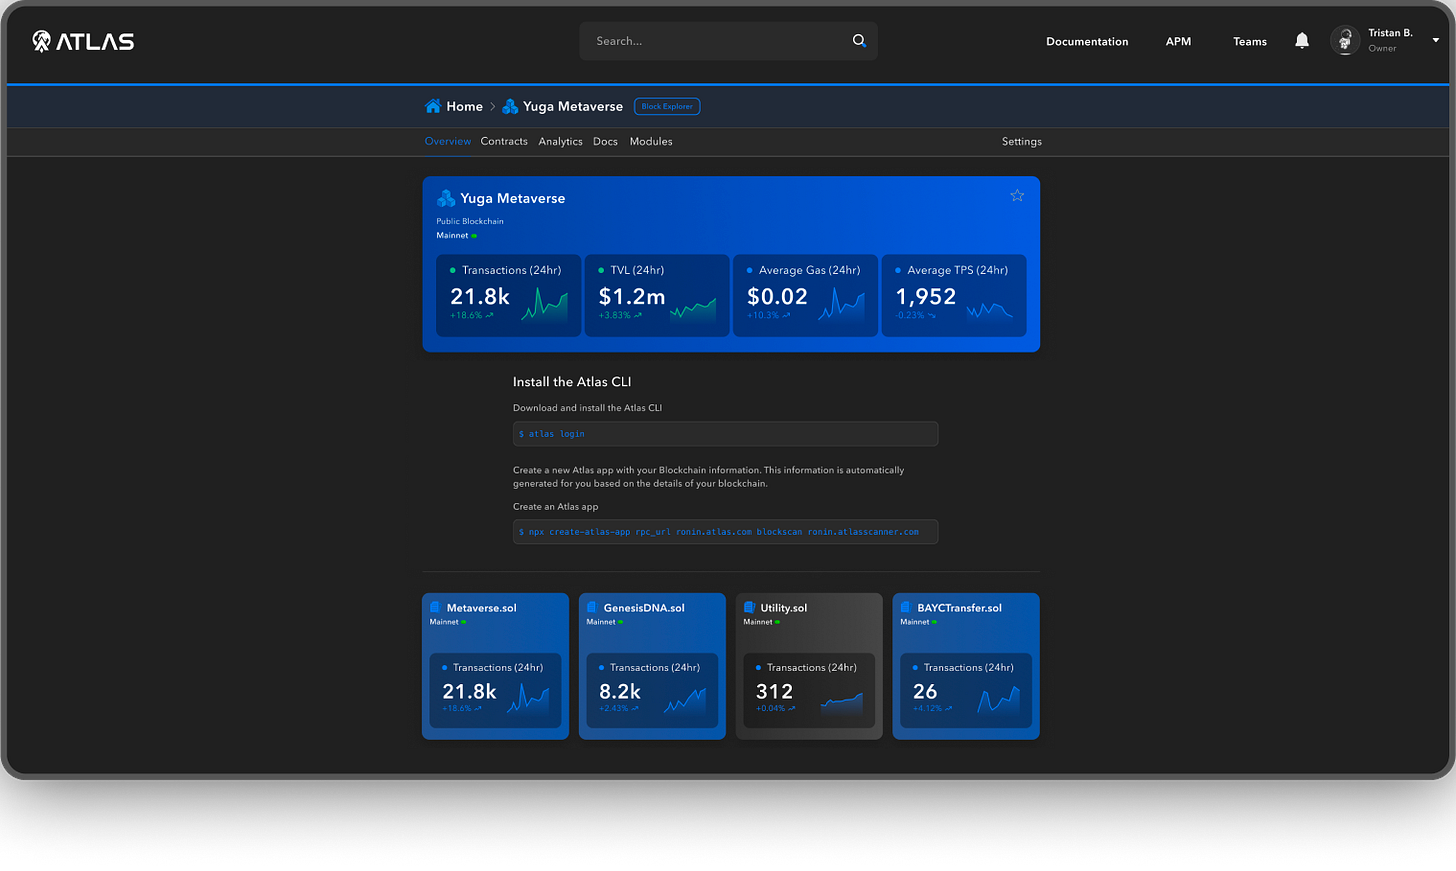Click sparkline in GenesisDNA.sol card
Image resolution: width=1456 pixels, height=871 pixels.
[x=685, y=700]
